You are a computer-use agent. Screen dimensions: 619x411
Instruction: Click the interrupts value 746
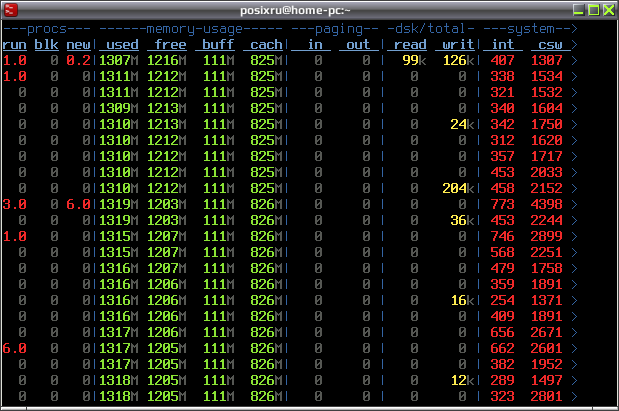pos(503,236)
